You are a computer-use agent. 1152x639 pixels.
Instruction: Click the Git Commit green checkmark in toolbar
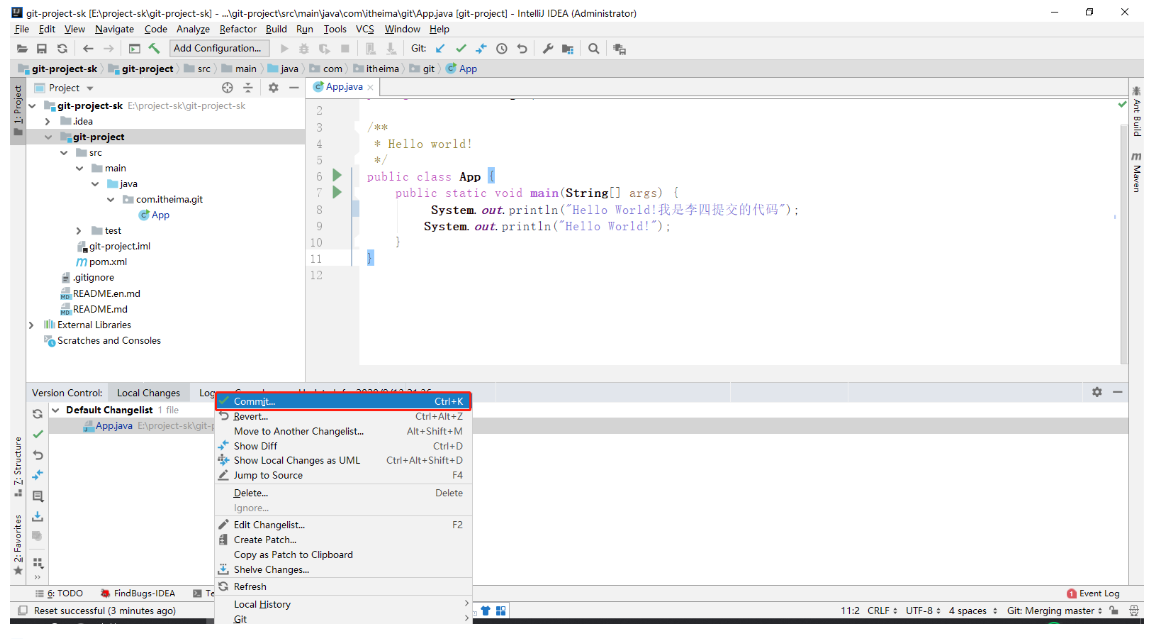[461, 48]
